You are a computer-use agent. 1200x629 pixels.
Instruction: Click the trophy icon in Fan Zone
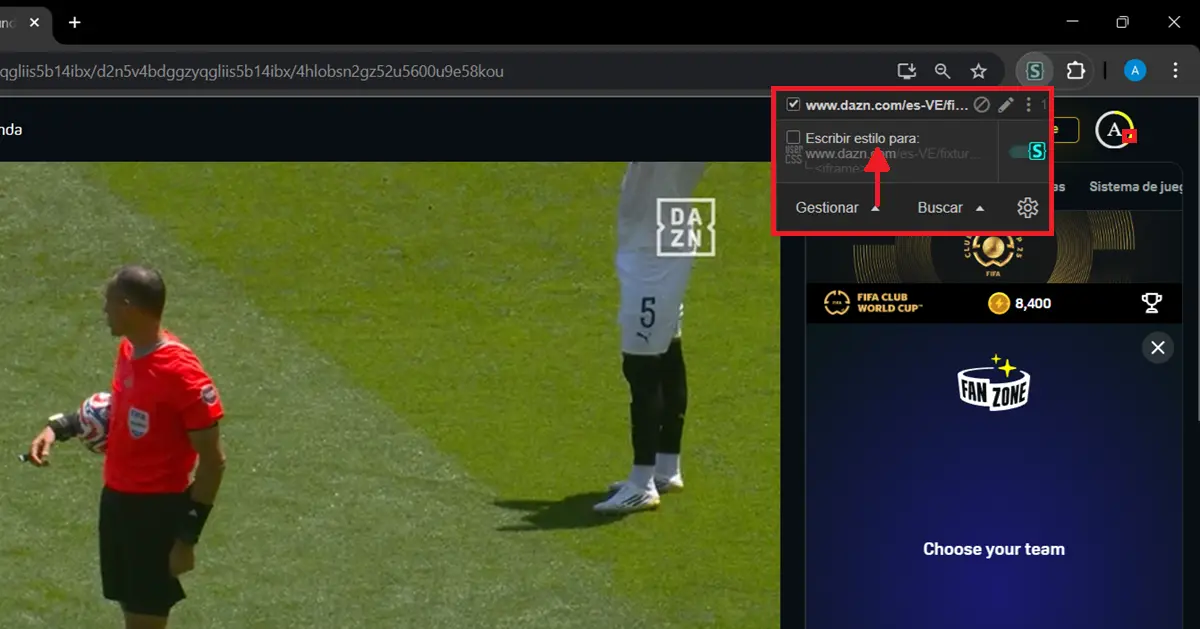point(1152,303)
